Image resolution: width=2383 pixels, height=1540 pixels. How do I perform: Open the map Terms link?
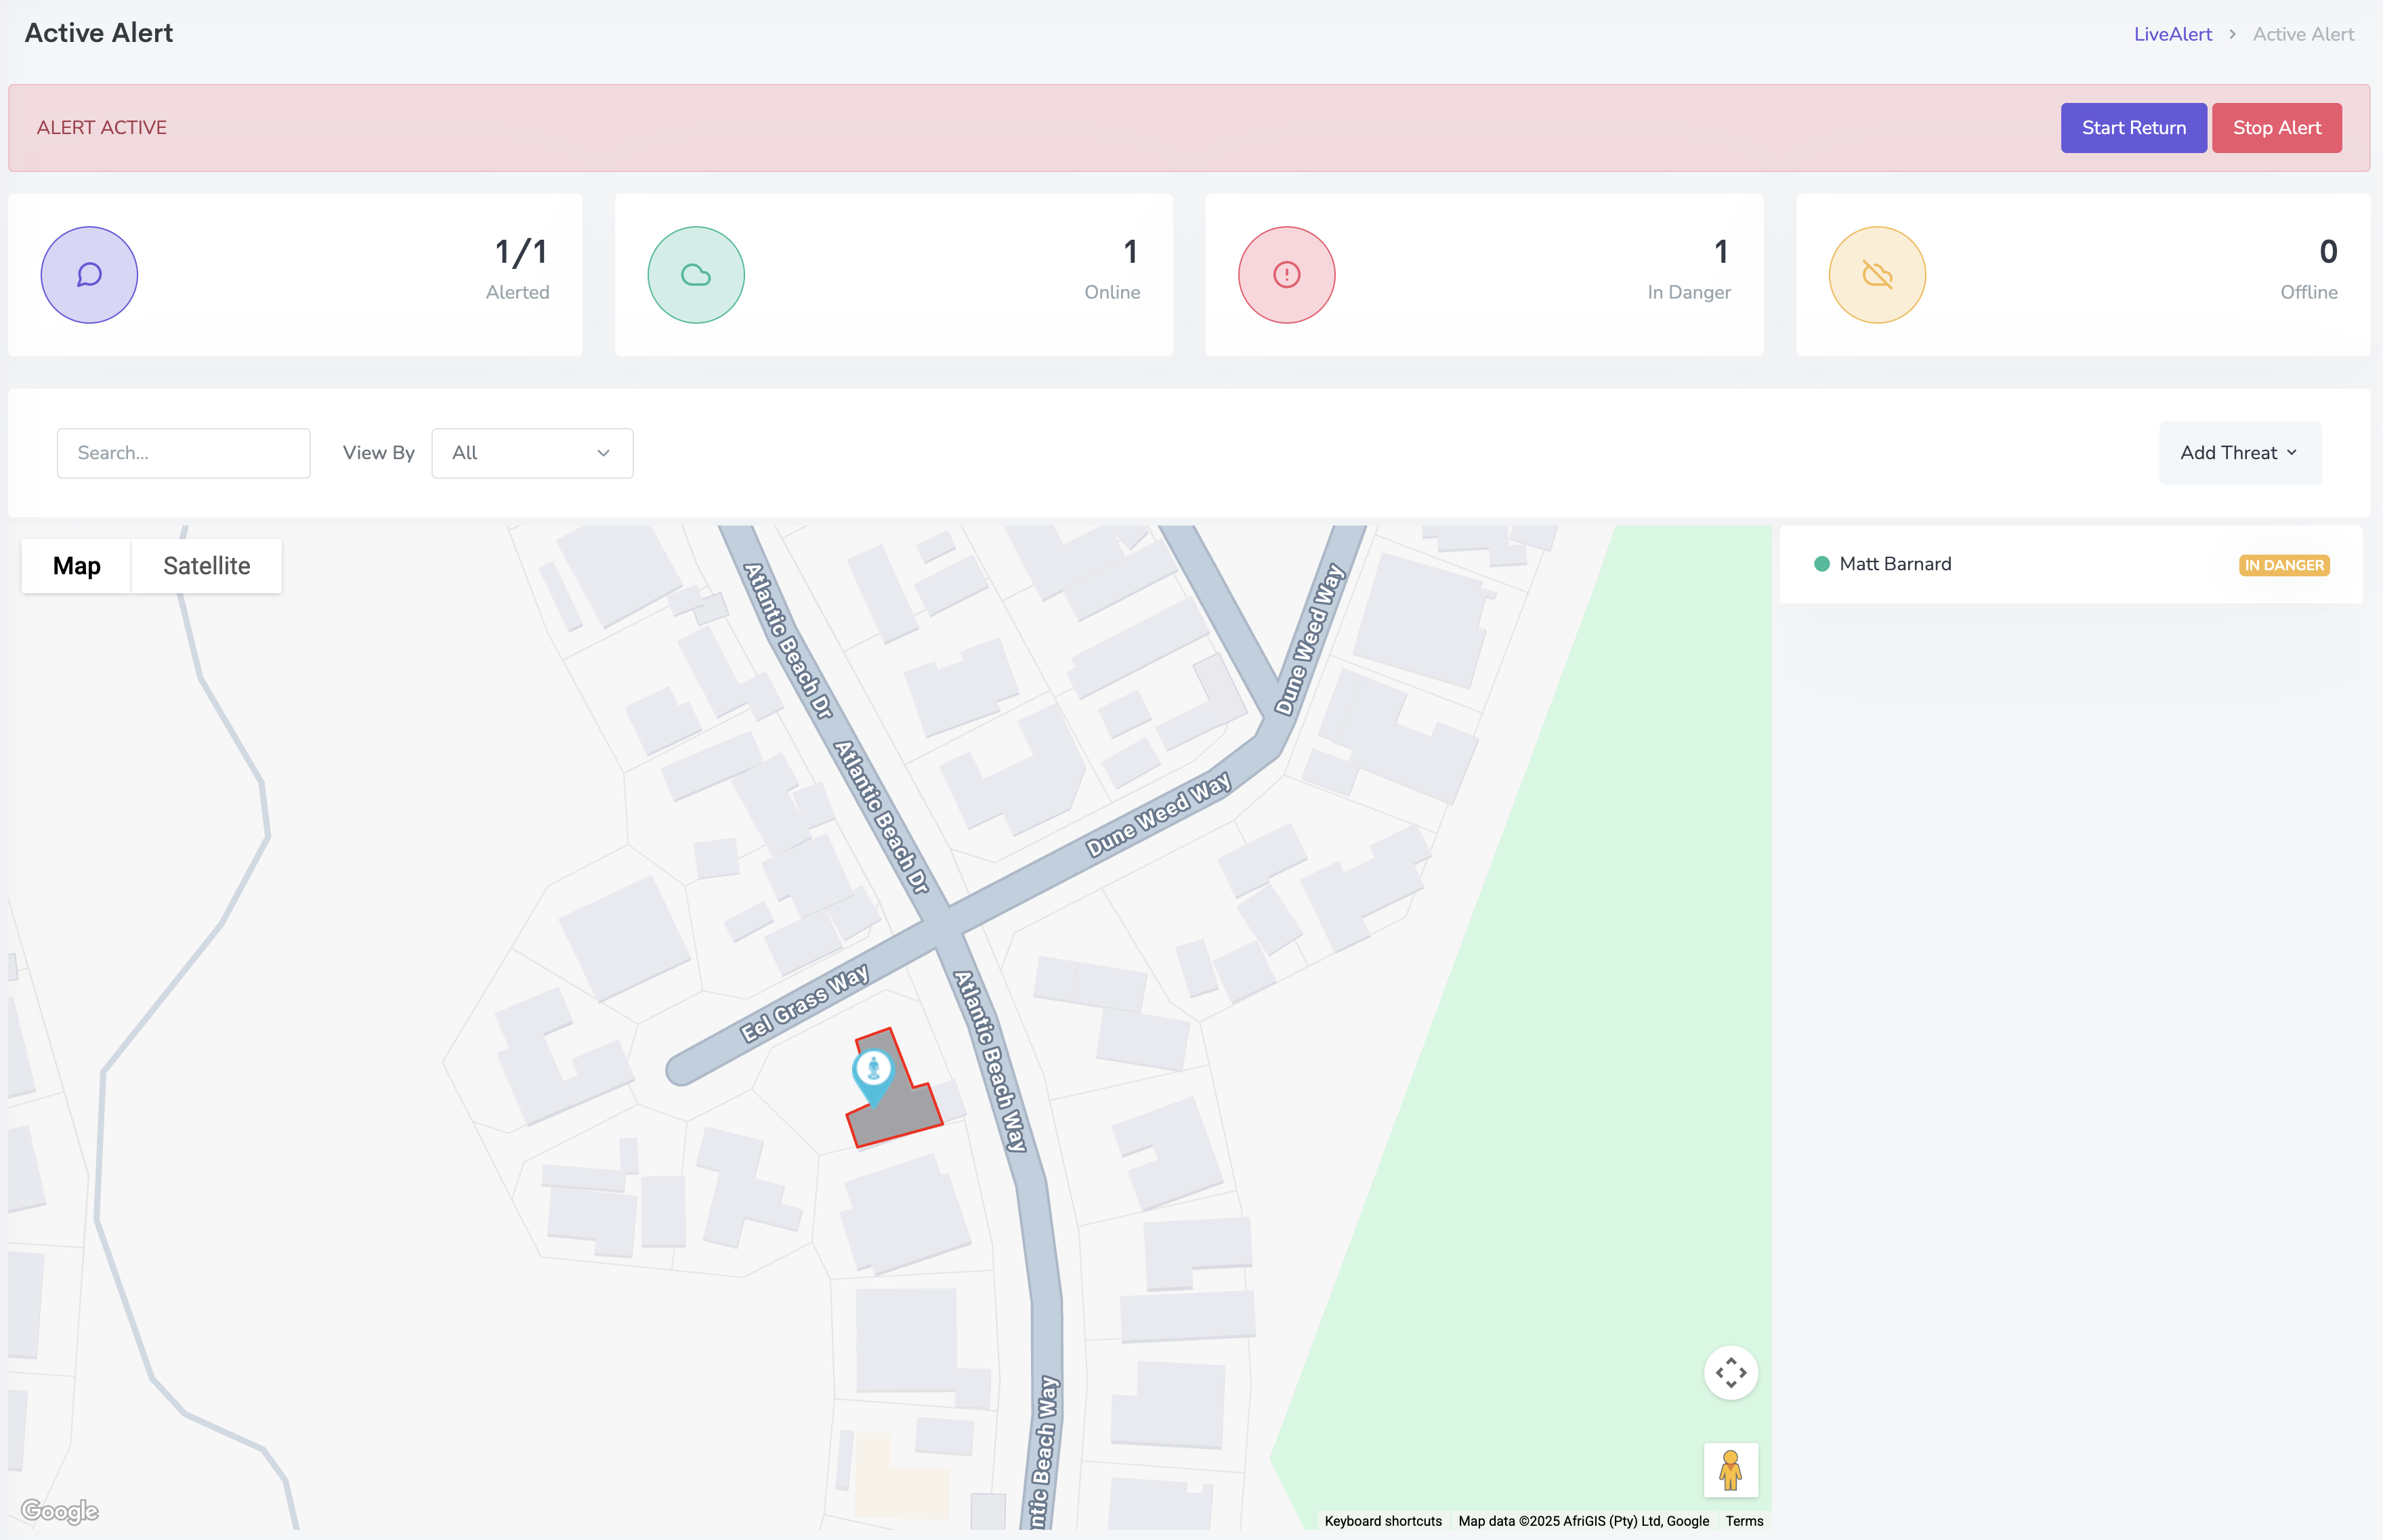click(x=1743, y=1521)
